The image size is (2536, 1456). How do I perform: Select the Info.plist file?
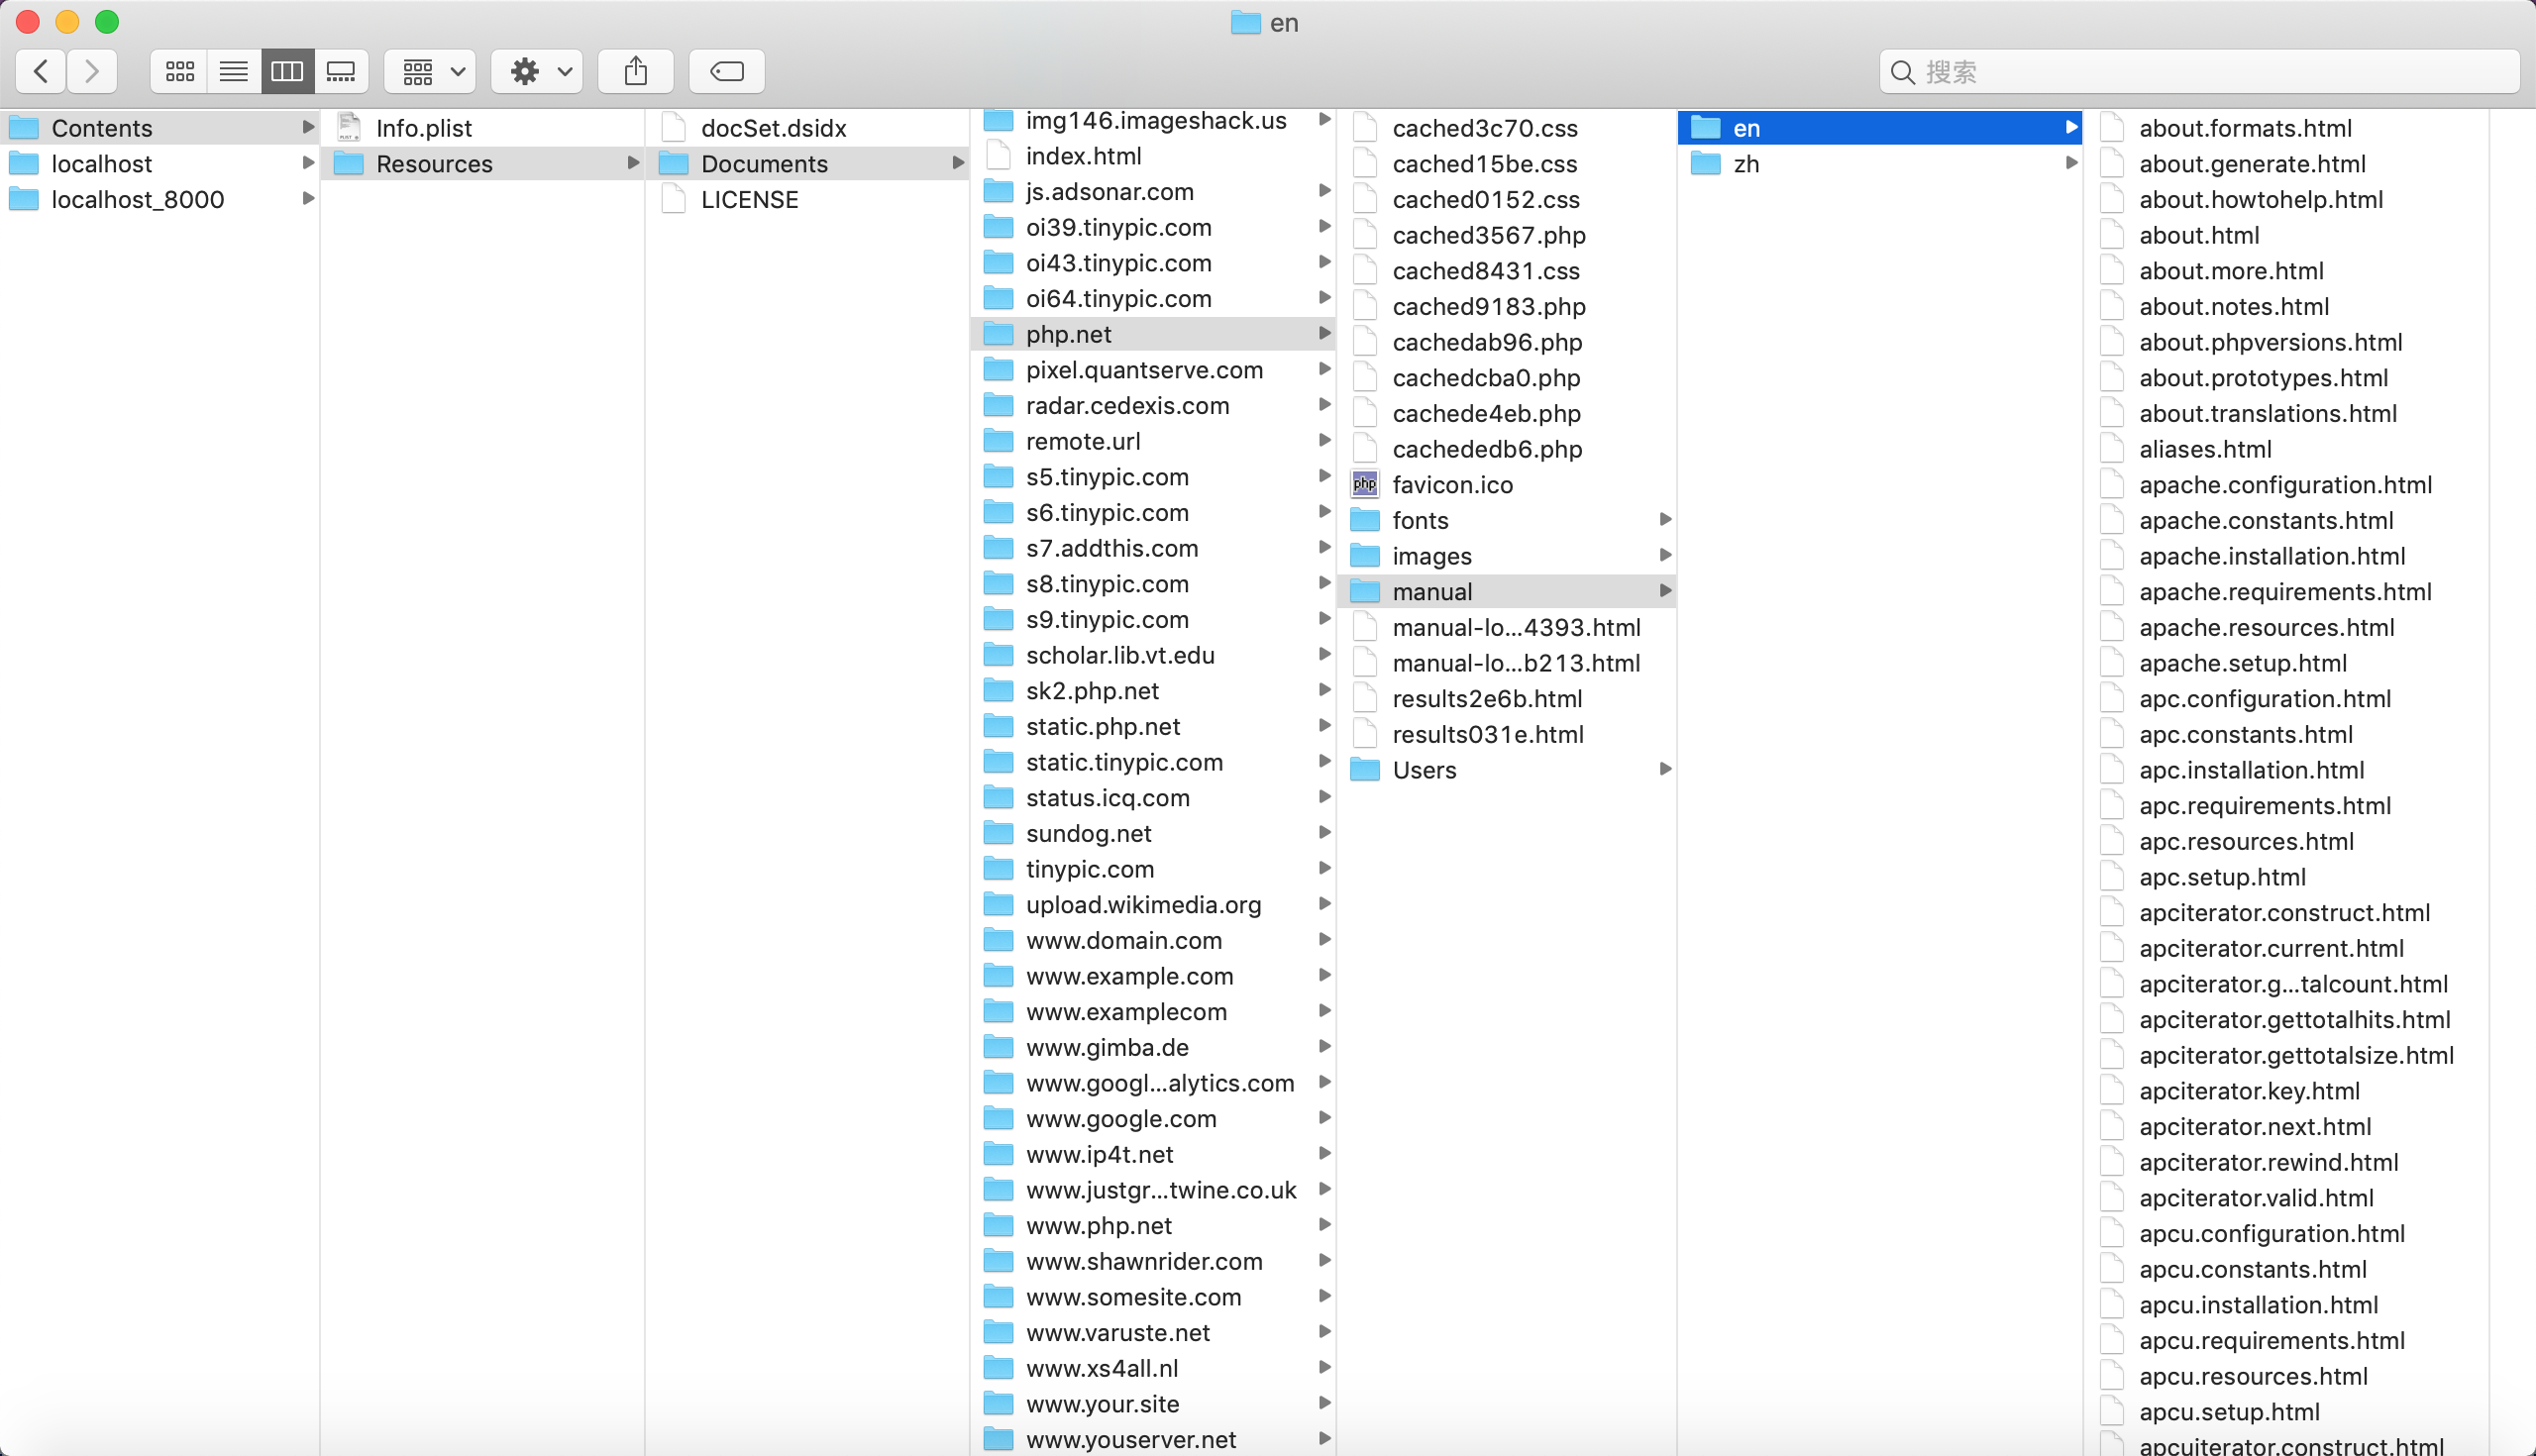click(424, 128)
